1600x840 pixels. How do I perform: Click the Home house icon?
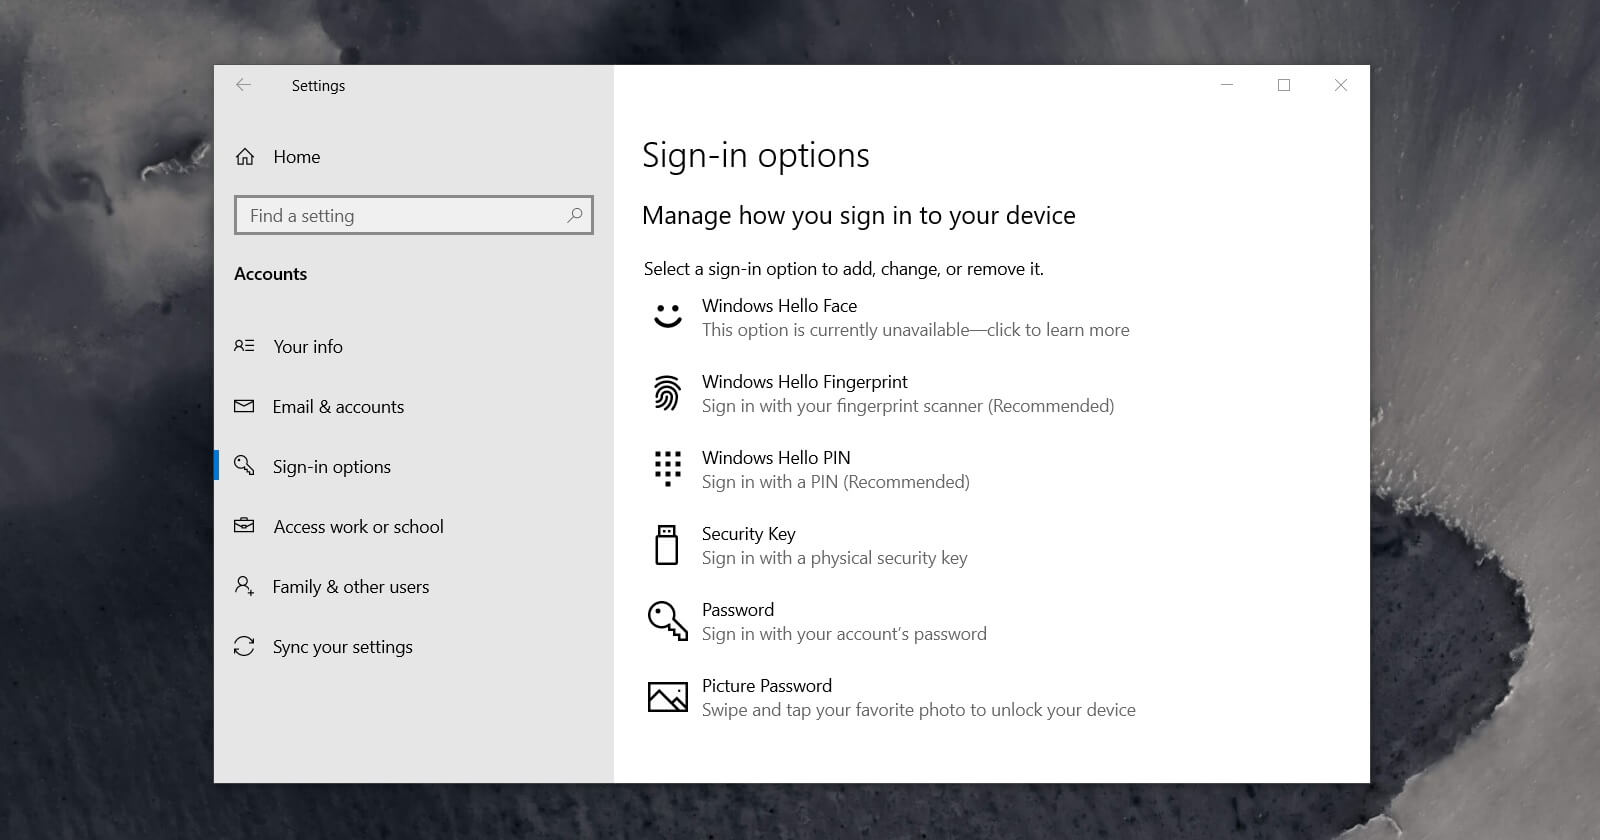click(x=245, y=157)
